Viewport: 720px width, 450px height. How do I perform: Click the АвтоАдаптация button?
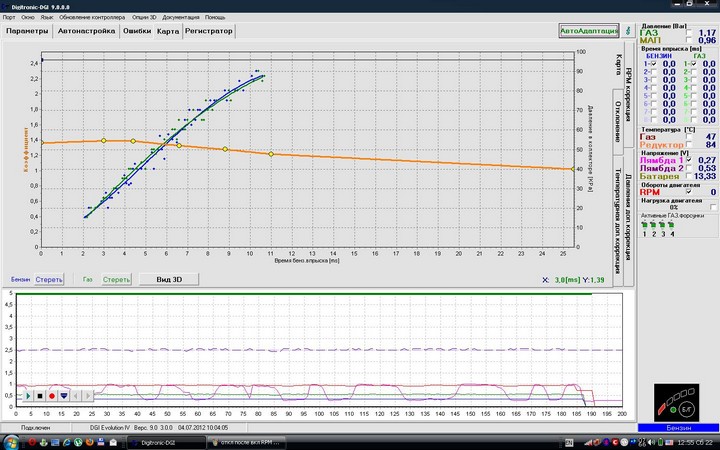point(588,31)
